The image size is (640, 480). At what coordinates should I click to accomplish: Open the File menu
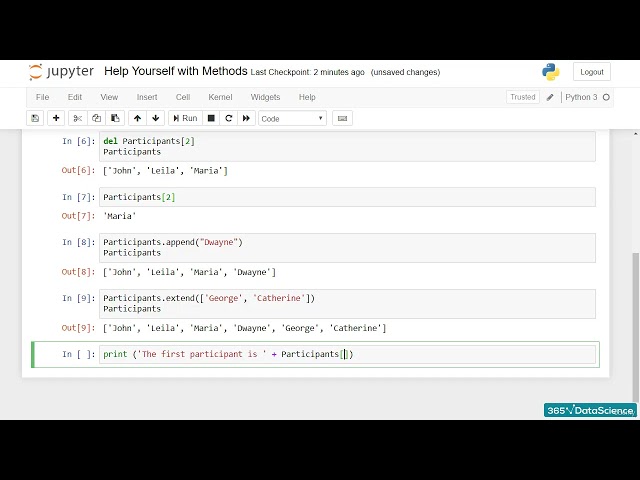[x=42, y=97]
